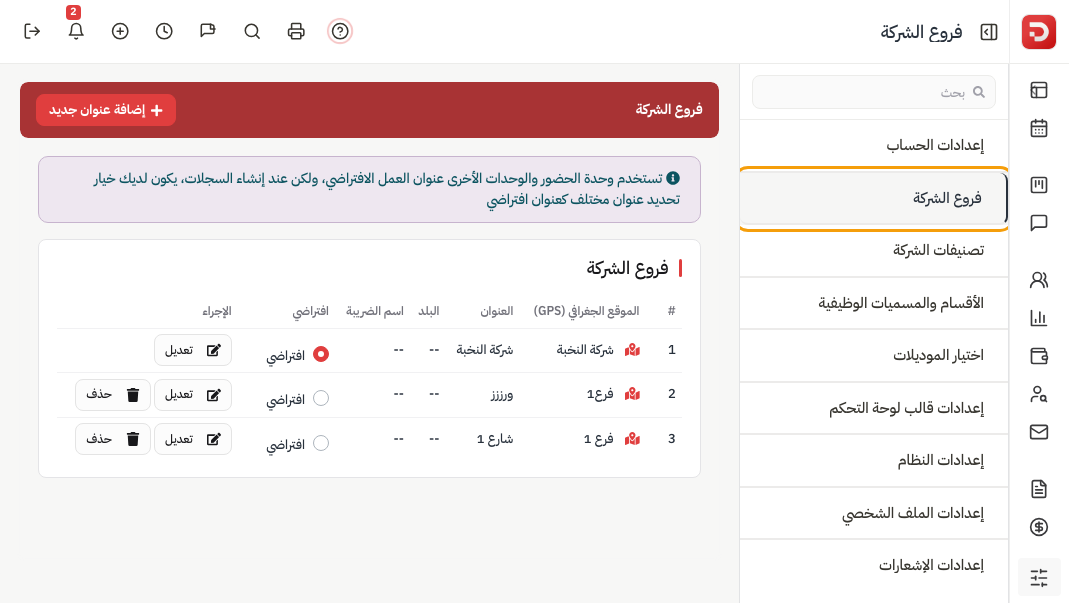Open الأقسام والمسميات الوظيفية menu item

[x=873, y=303]
